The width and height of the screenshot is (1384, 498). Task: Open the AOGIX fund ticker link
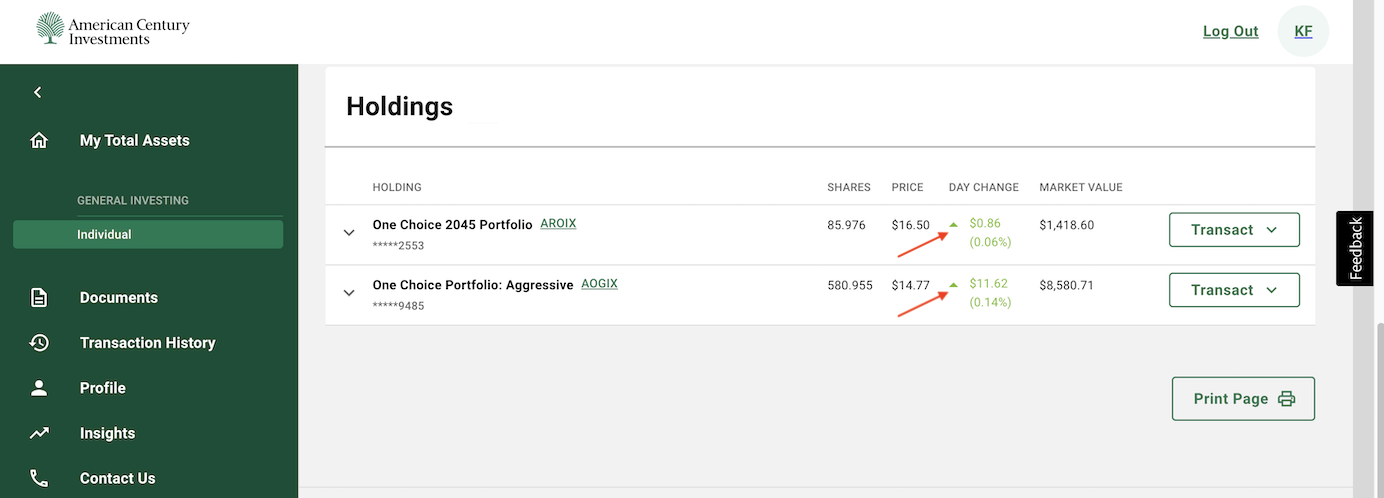pos(599,284)
